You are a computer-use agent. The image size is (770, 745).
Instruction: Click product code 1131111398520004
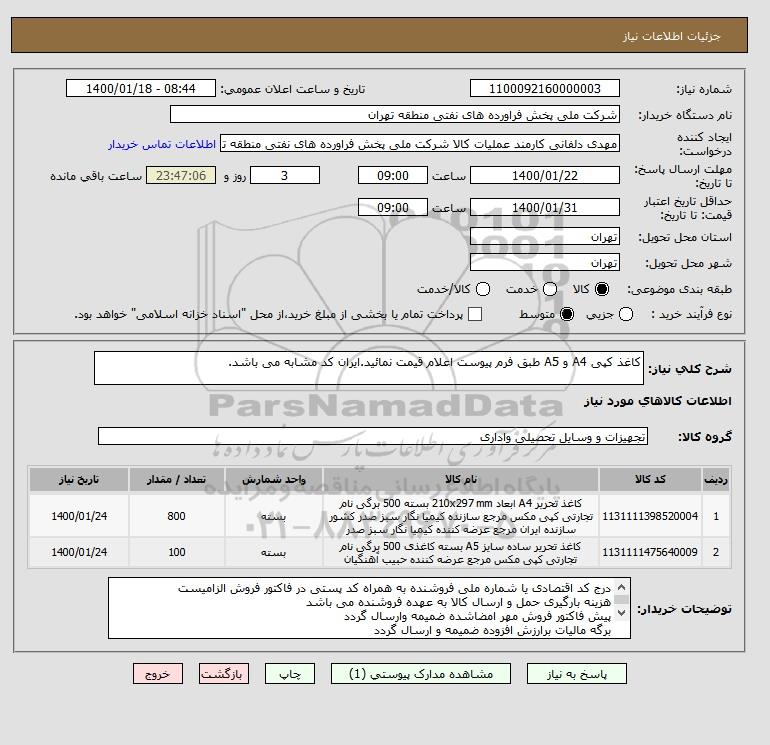[650, 516]
